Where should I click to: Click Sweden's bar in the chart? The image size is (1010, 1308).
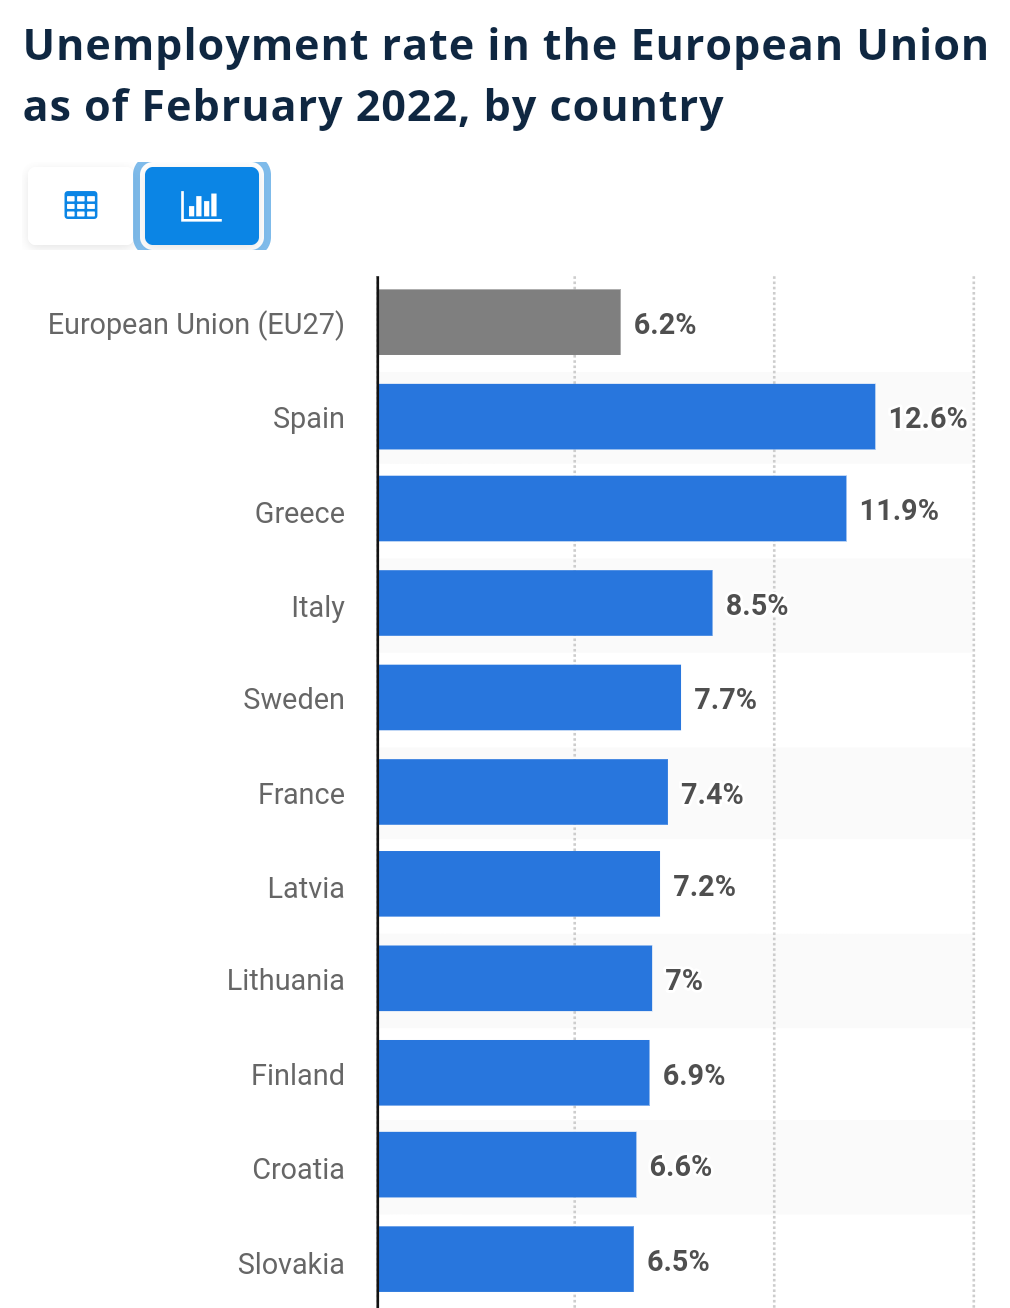point(529,697)
